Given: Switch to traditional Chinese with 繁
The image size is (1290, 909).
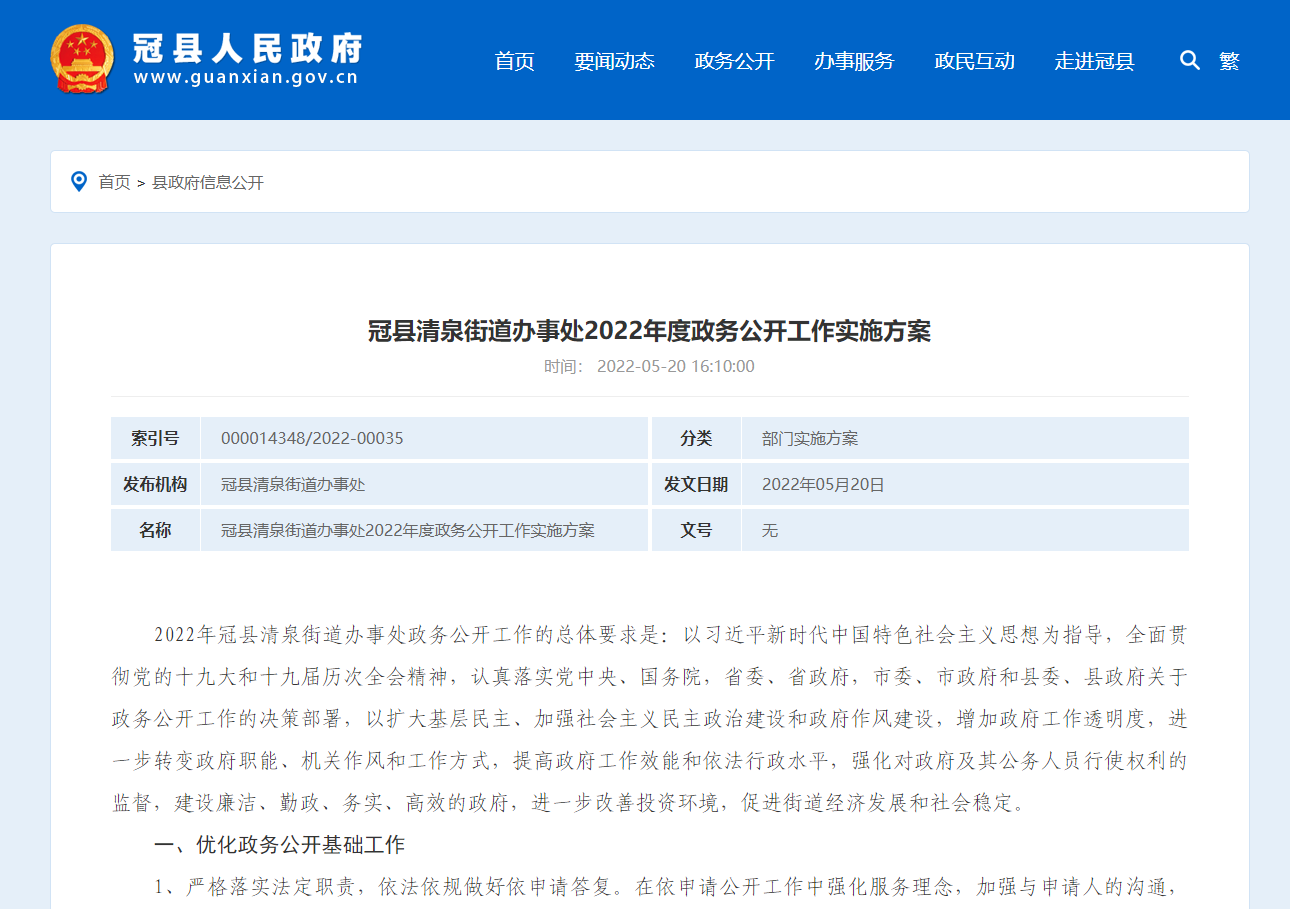Looking at the screenshot, I should [x=1229, y=61].
